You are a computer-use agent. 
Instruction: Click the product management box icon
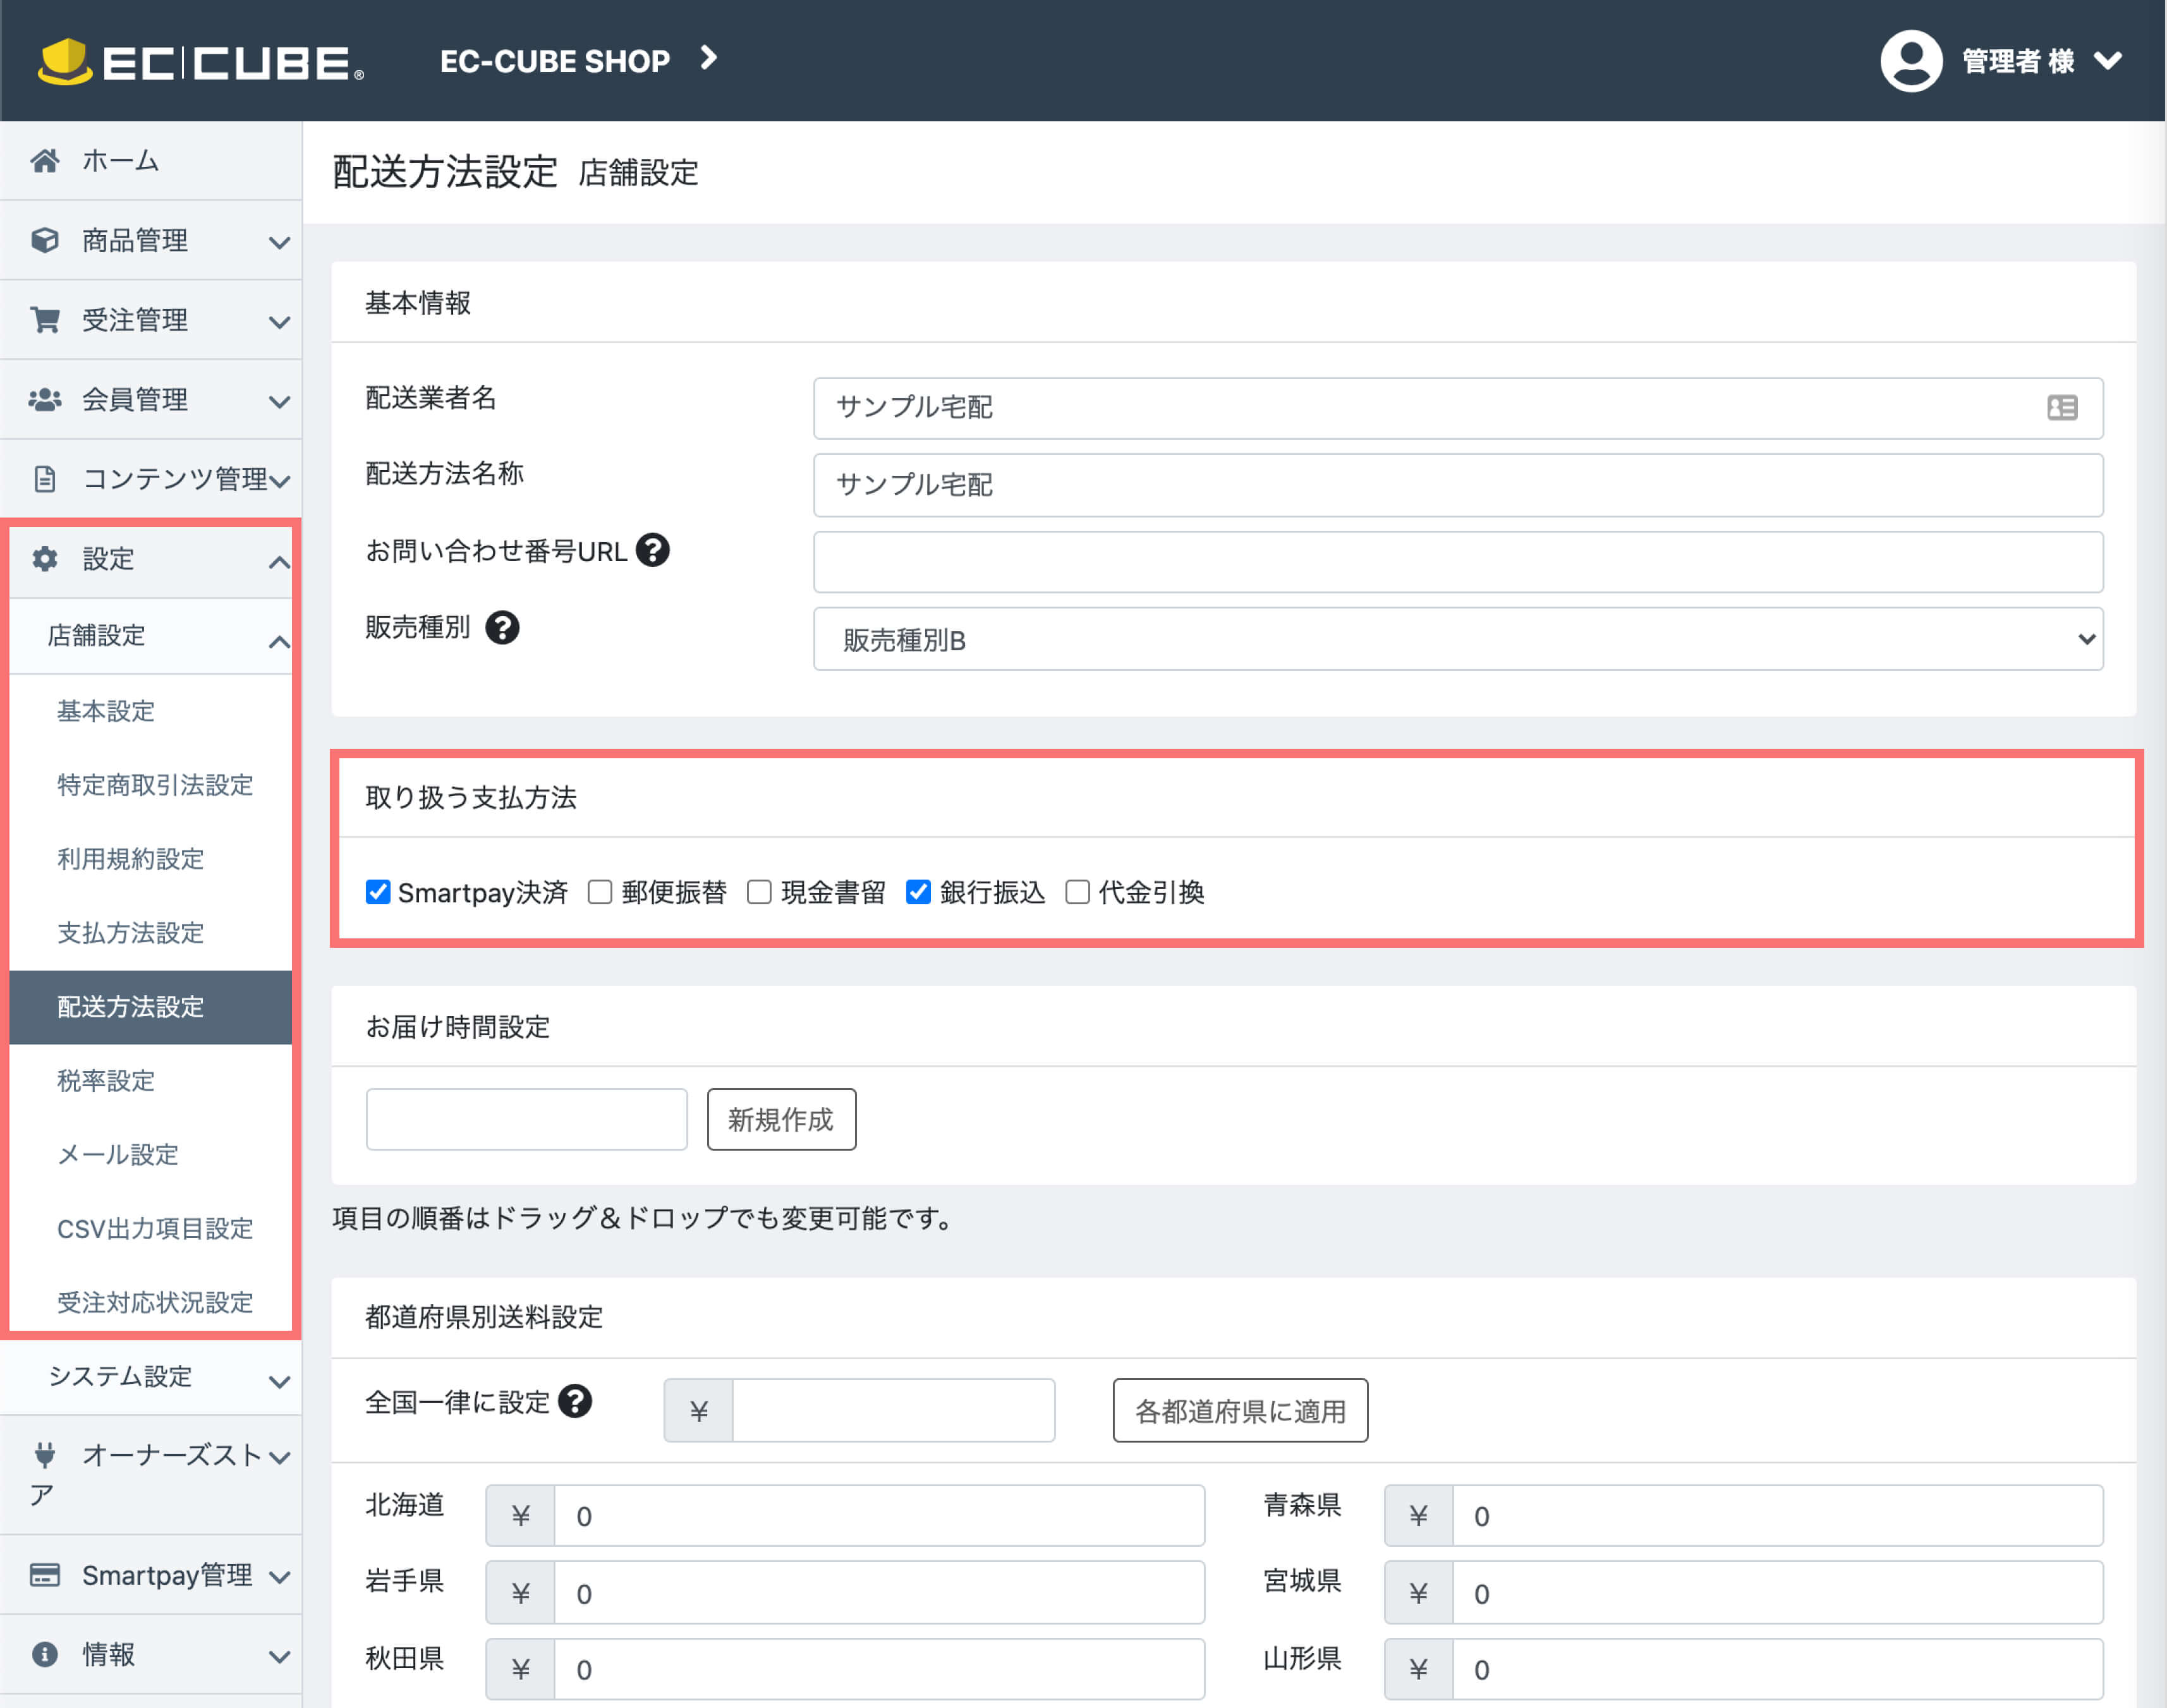(x=44, y=240)
